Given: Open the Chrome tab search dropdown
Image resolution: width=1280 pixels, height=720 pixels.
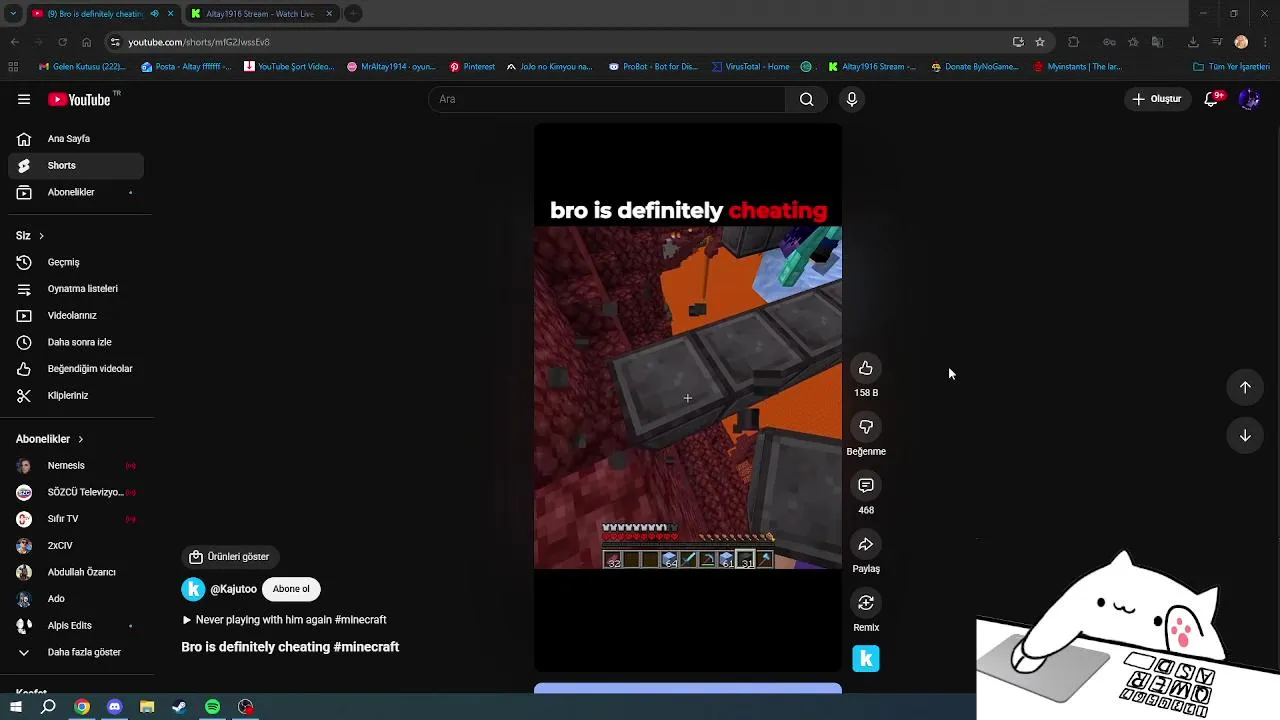Looking at the screenshot, I should pyautogui.click(x=13, y=14).
